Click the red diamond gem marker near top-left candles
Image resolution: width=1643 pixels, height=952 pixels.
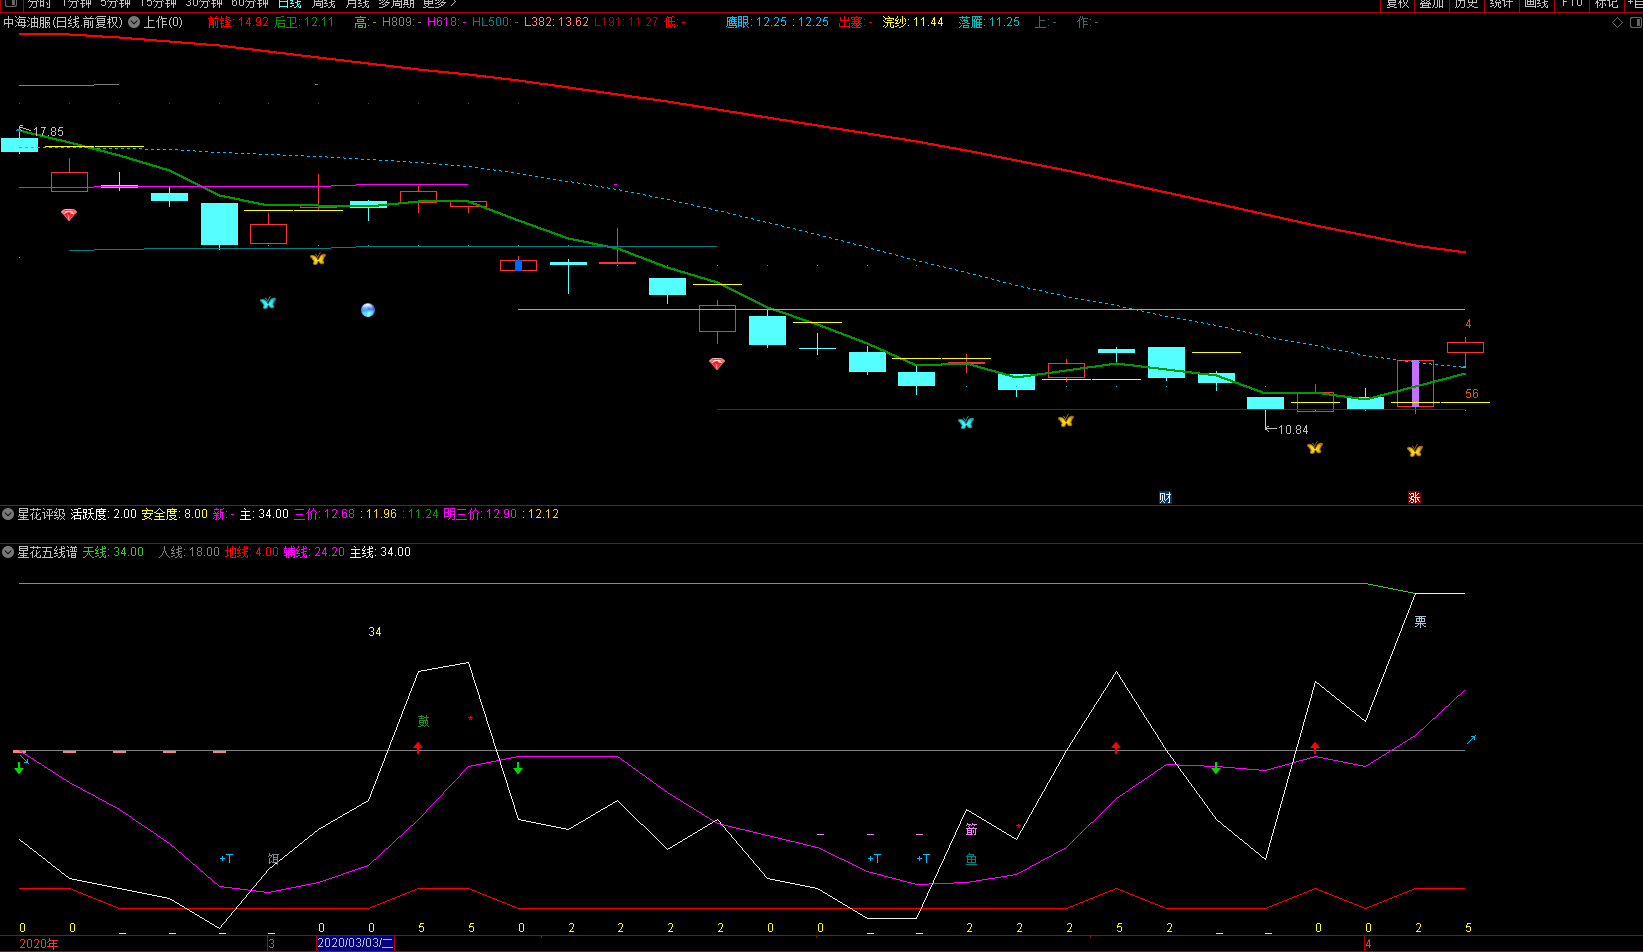[x=69, y=214]
